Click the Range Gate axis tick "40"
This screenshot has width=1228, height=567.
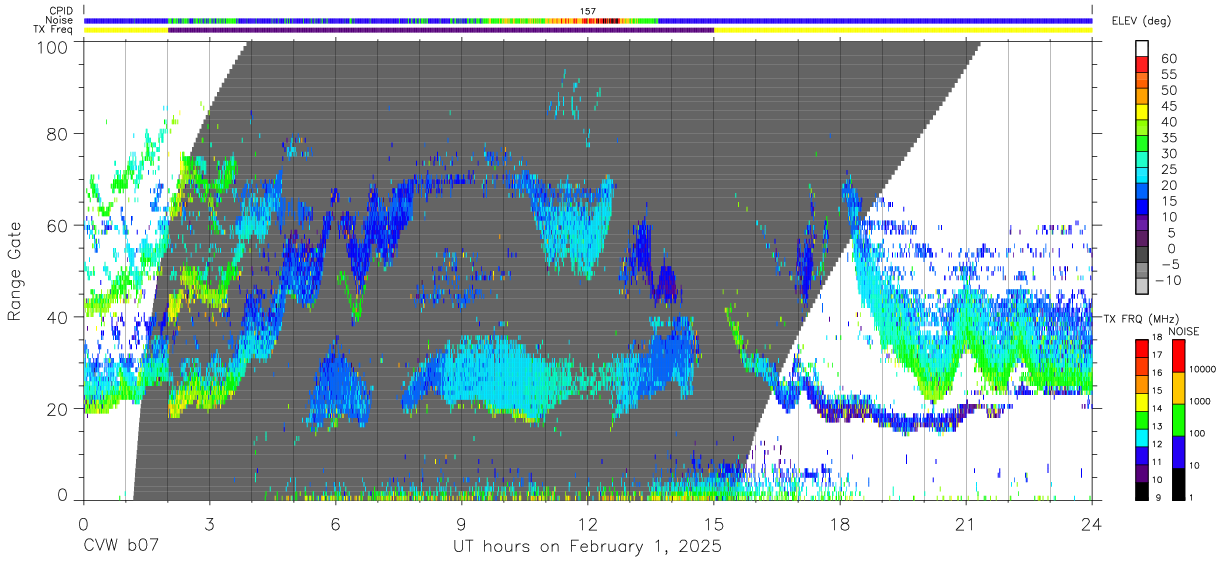(58, 317)
